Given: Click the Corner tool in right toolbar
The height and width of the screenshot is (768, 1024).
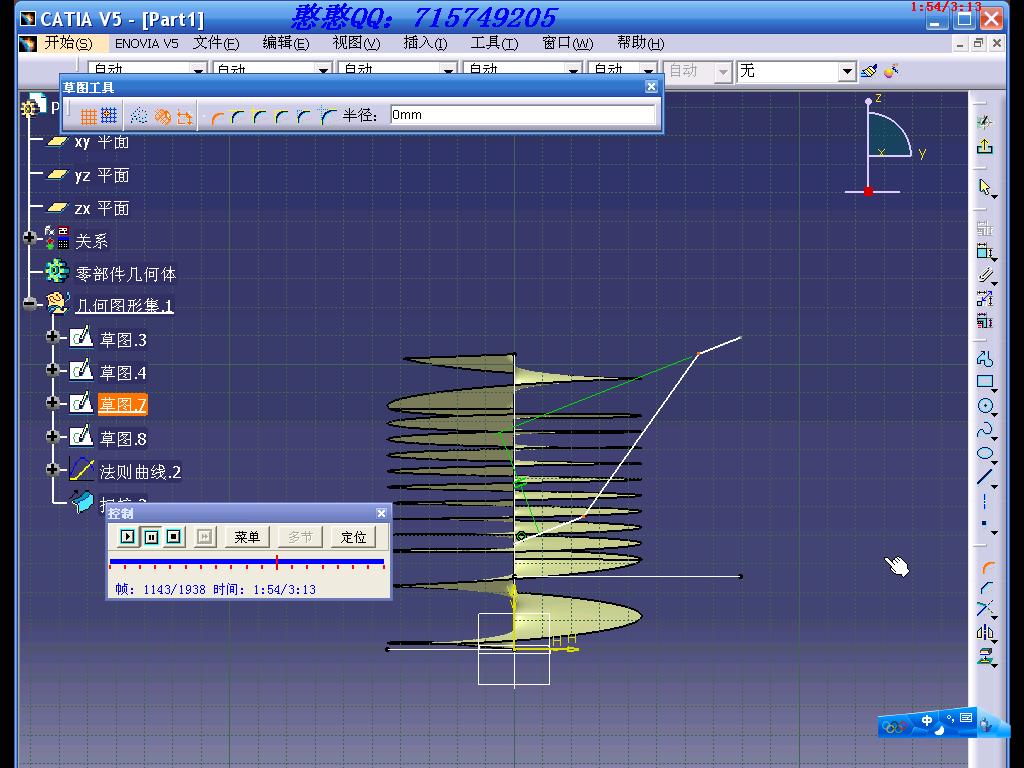Looking at the screenshot, I should click(x=987, y=567).
